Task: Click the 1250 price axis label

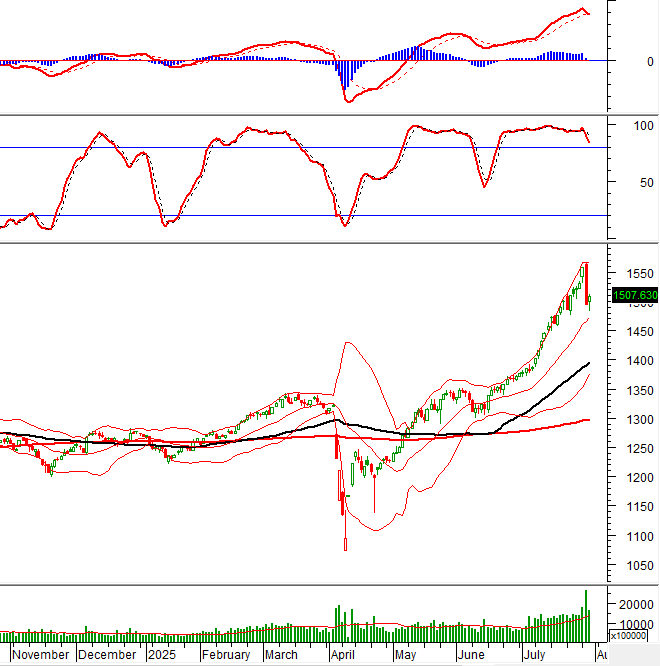Action: [x=640, y=449]
